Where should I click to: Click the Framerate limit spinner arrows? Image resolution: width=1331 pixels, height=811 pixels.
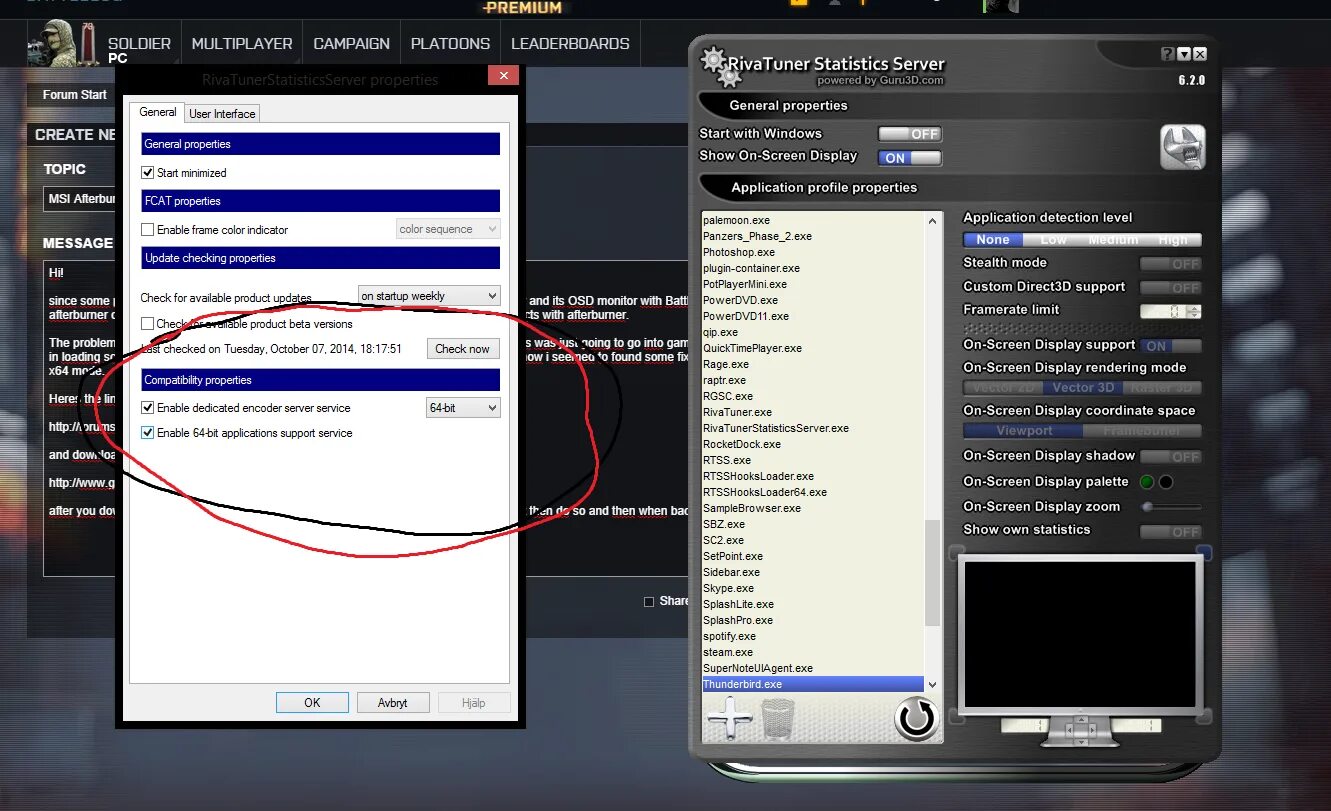pyautogui.click(x=1195, y=312)
